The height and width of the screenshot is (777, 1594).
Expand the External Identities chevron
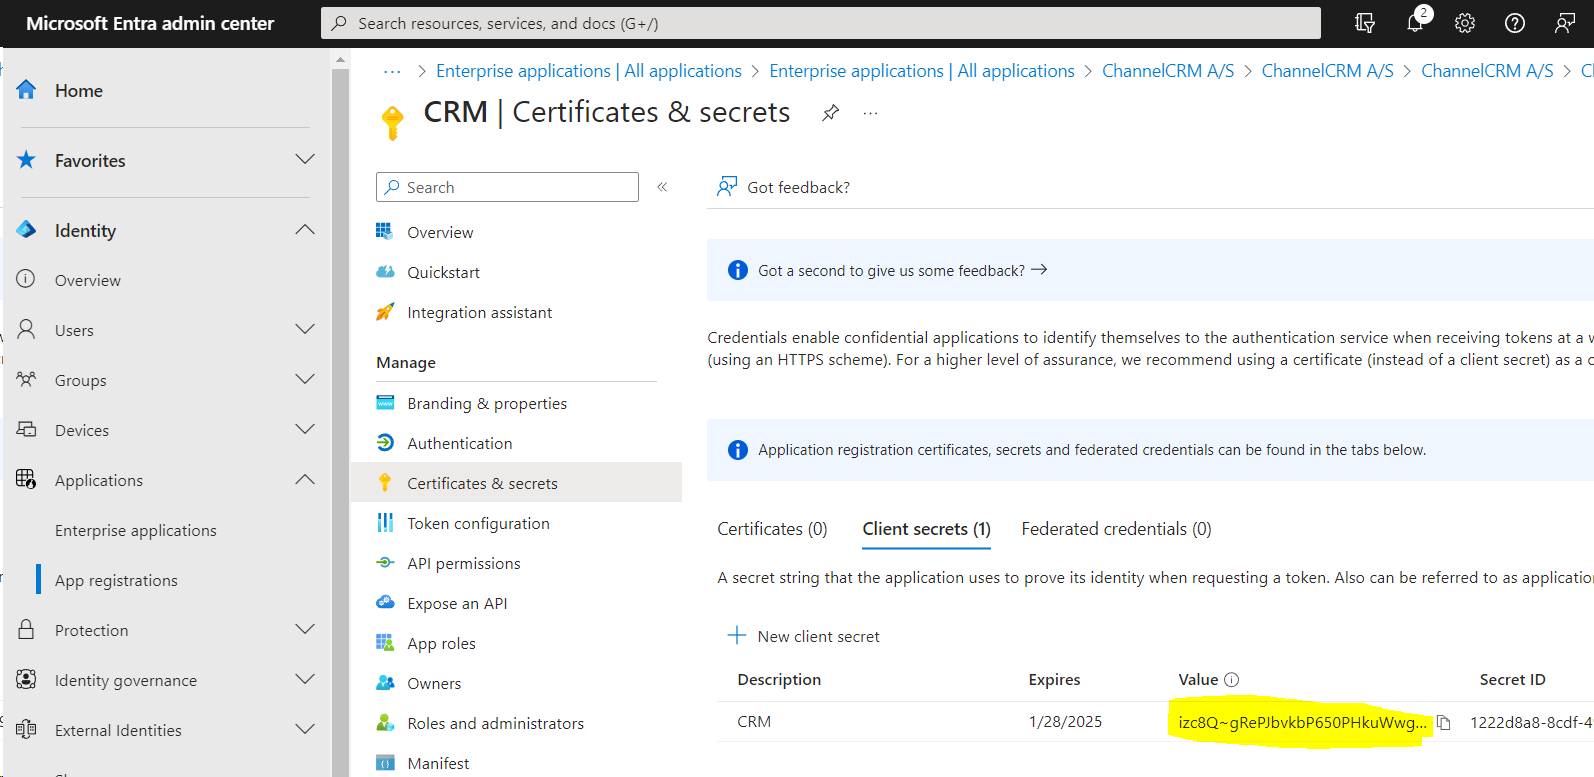coord(305,729)
